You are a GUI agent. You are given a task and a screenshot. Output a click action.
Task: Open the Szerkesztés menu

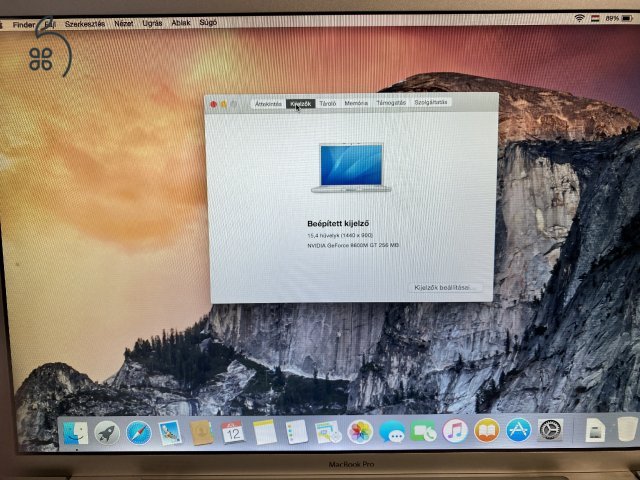coord(85,24)
